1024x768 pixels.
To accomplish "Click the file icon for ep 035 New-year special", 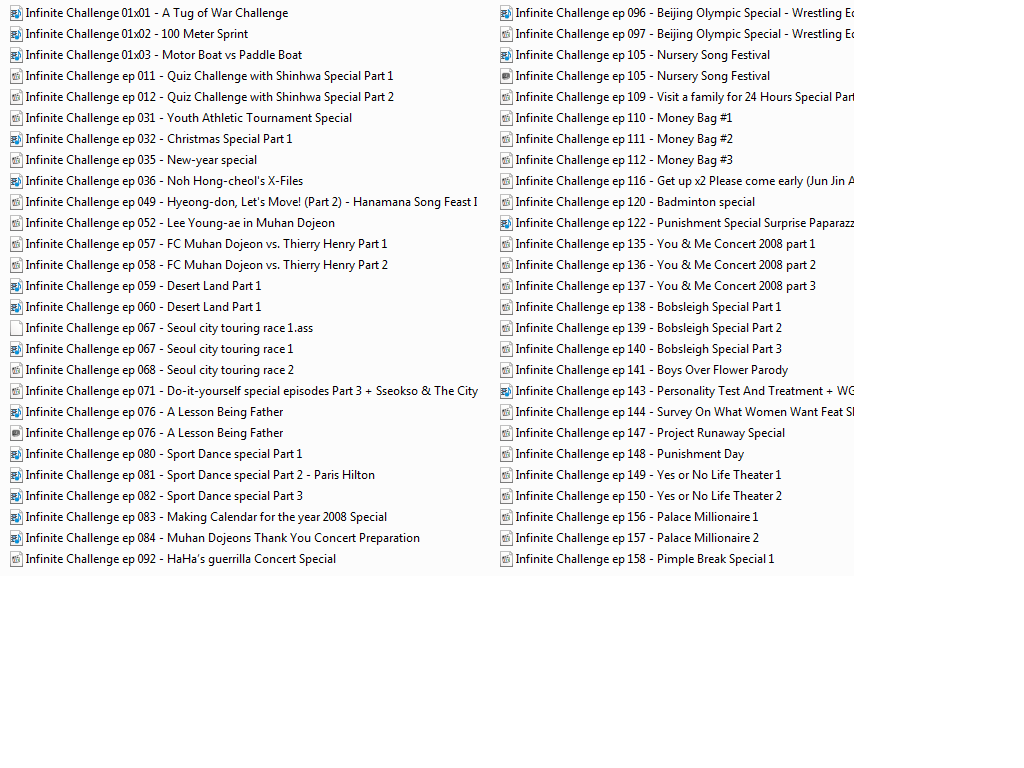I will tap(16, 160).
